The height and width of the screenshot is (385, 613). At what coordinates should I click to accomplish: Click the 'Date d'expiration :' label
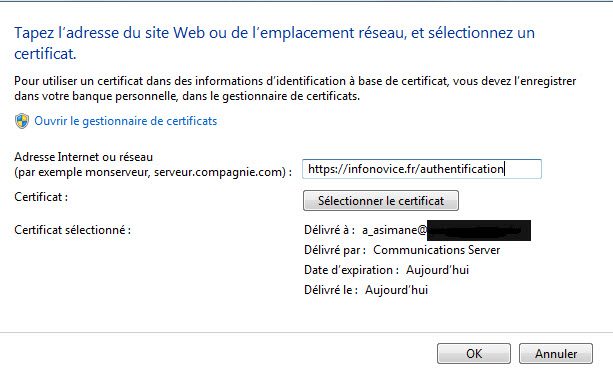click(x=351, y=270)
